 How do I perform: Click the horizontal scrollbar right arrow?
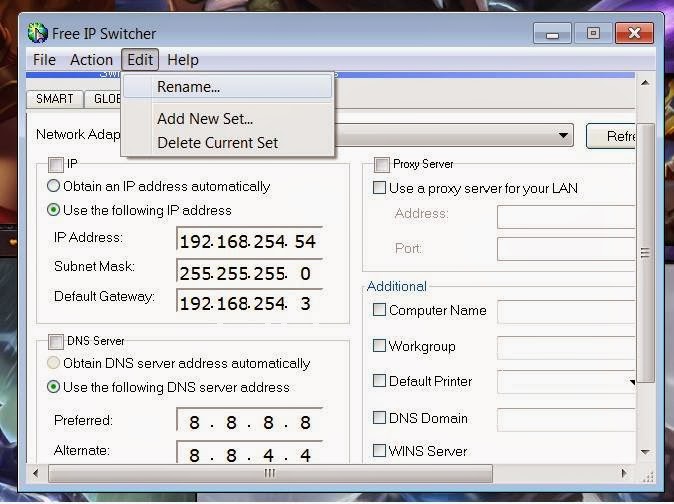pos(624,473)
